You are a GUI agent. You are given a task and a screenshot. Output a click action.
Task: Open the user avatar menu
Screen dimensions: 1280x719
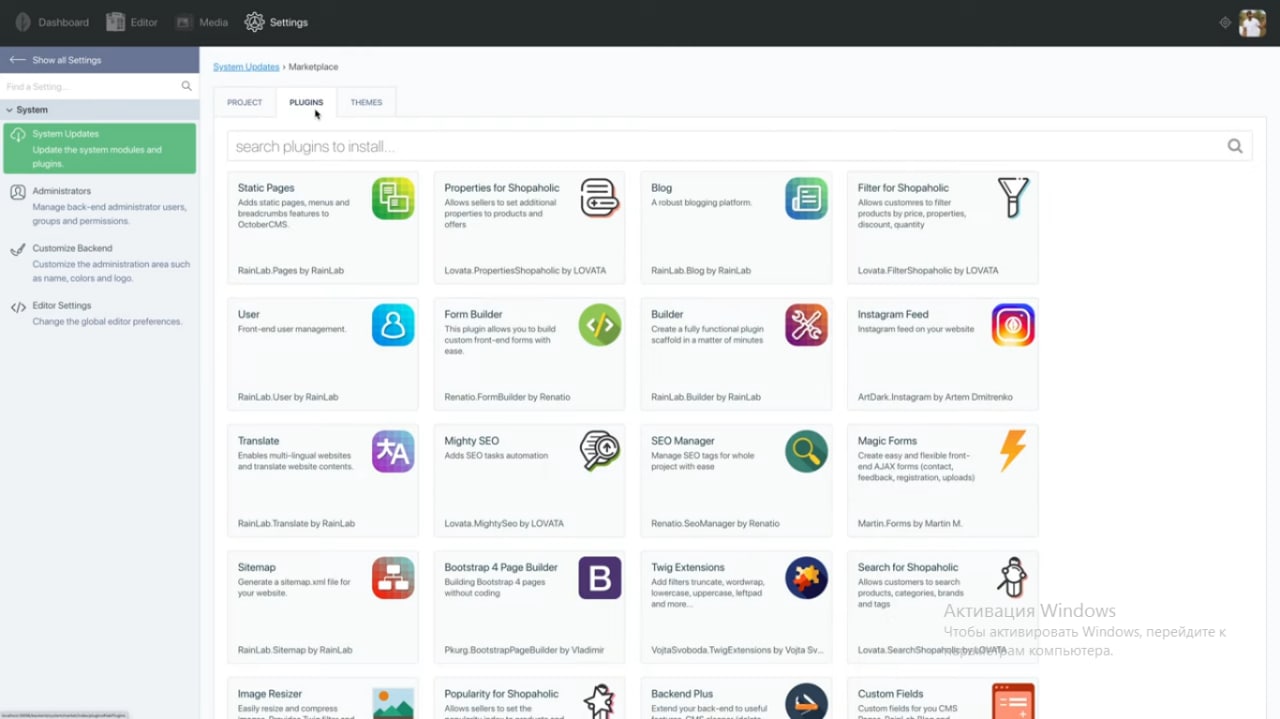[1252, 22]
